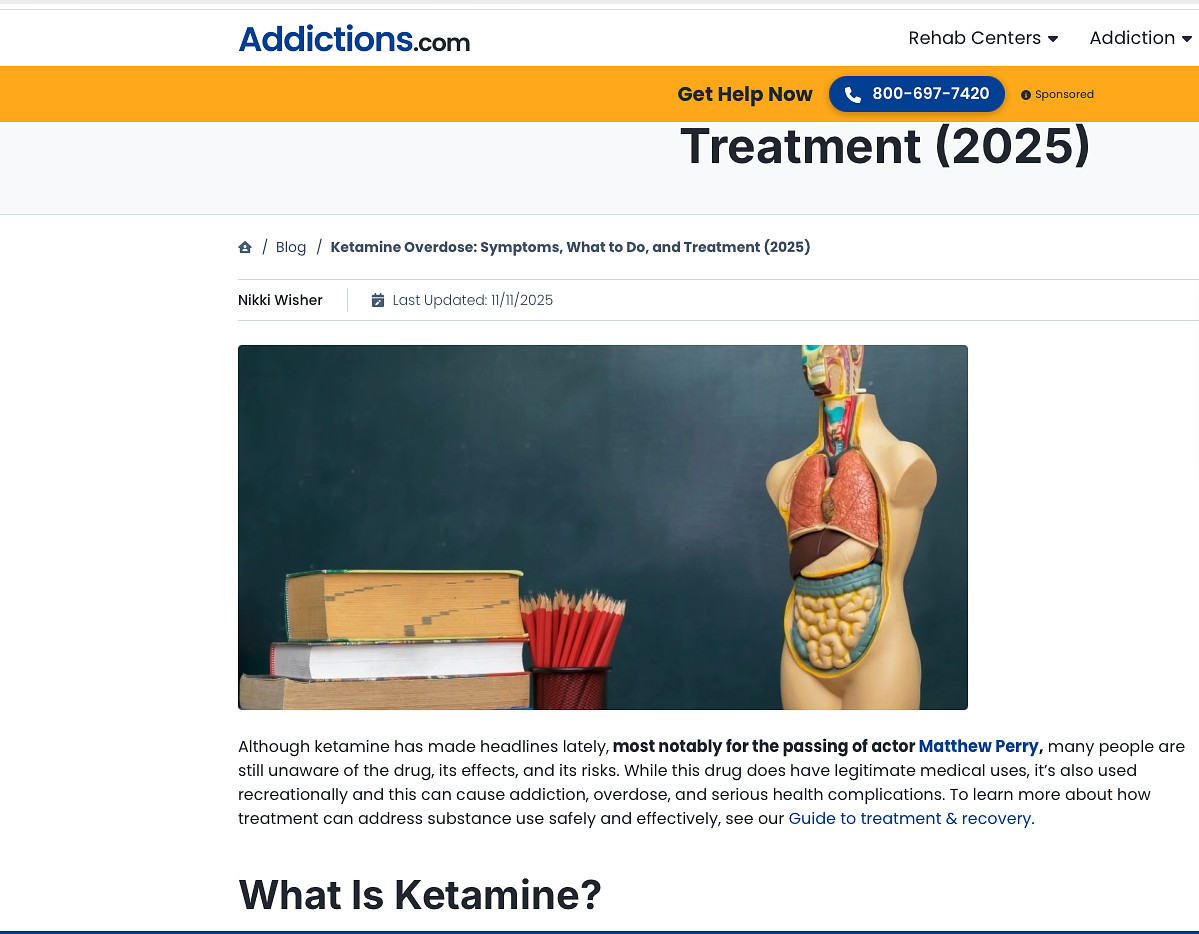The height and width of the screenshot is (934, 1199).
Task: Call 800-697-7420 button
Action: [x=916, y=94]
